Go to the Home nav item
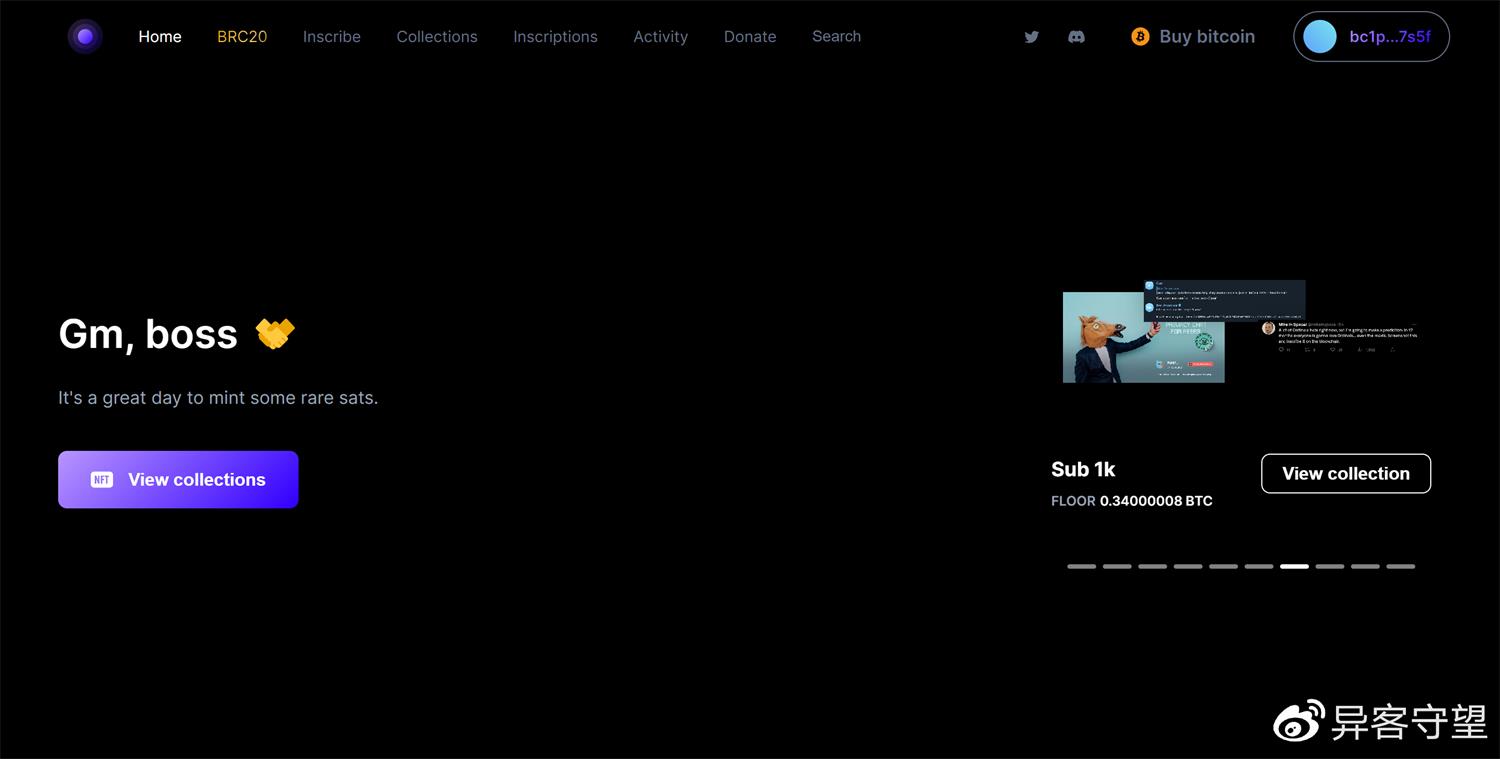1500x759 pixels. coord(160,37)
